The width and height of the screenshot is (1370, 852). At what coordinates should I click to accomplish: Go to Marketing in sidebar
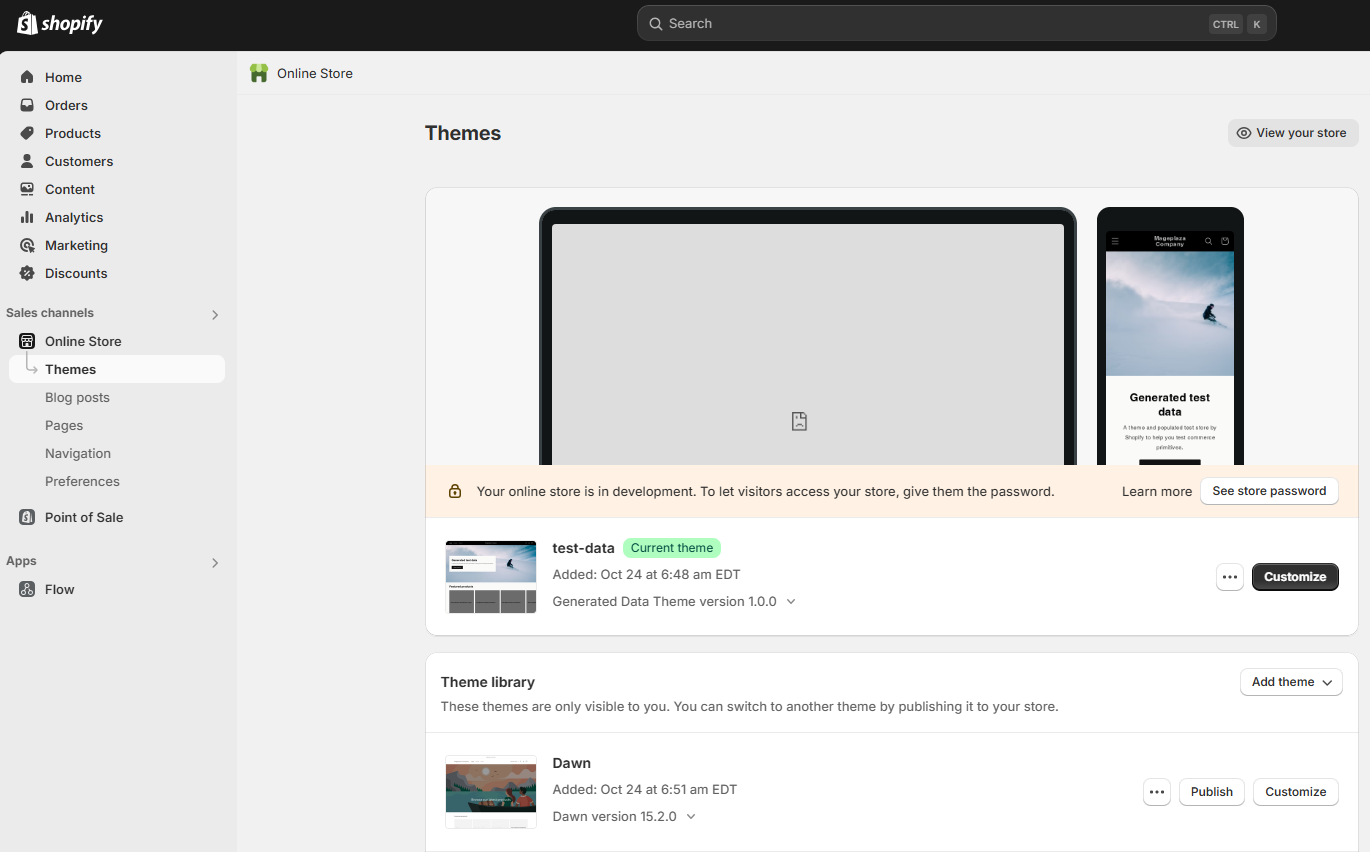pyautogui.click(x=76, y=245)
